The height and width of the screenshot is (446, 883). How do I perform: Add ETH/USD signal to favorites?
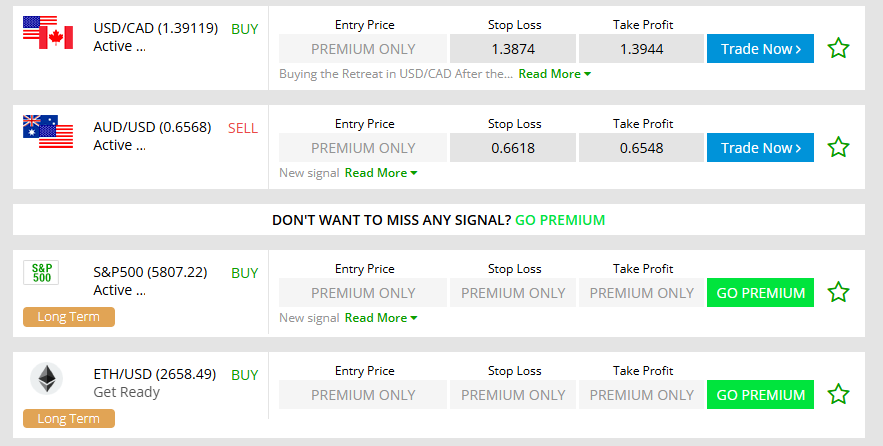coord(838,394)
